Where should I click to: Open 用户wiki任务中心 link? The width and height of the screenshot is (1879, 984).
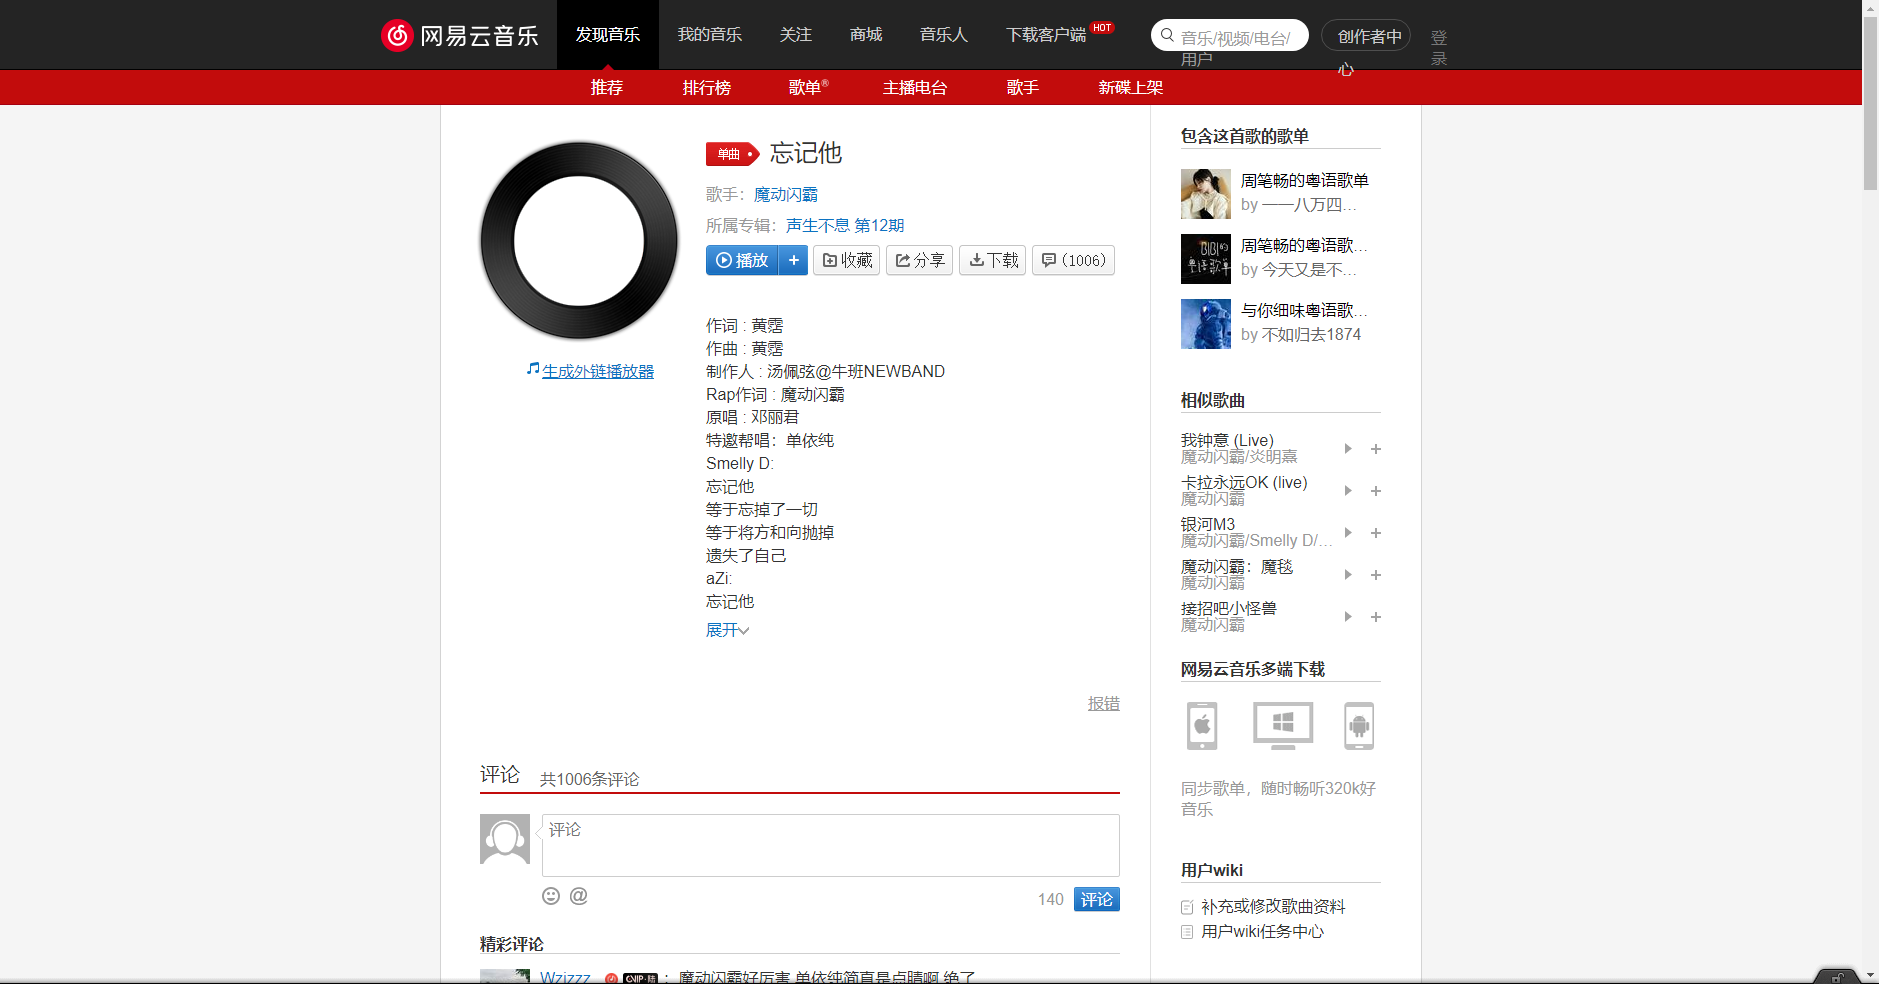tap(1262, 932)
